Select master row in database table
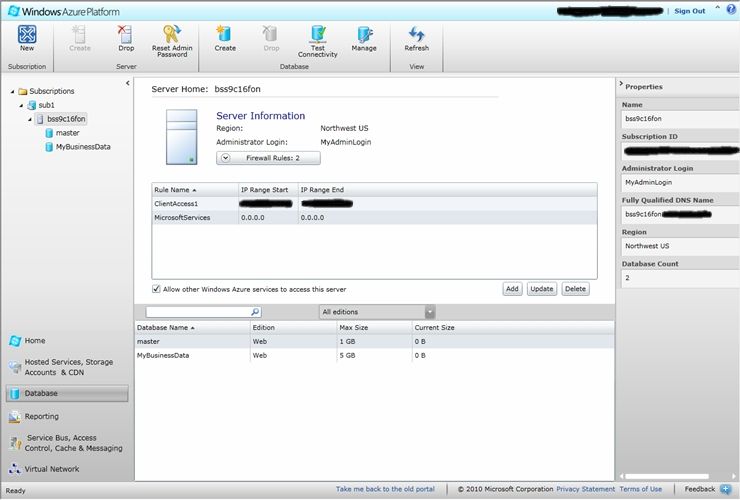740x500 pixels. pyautogui.click(x=374, y=341)
